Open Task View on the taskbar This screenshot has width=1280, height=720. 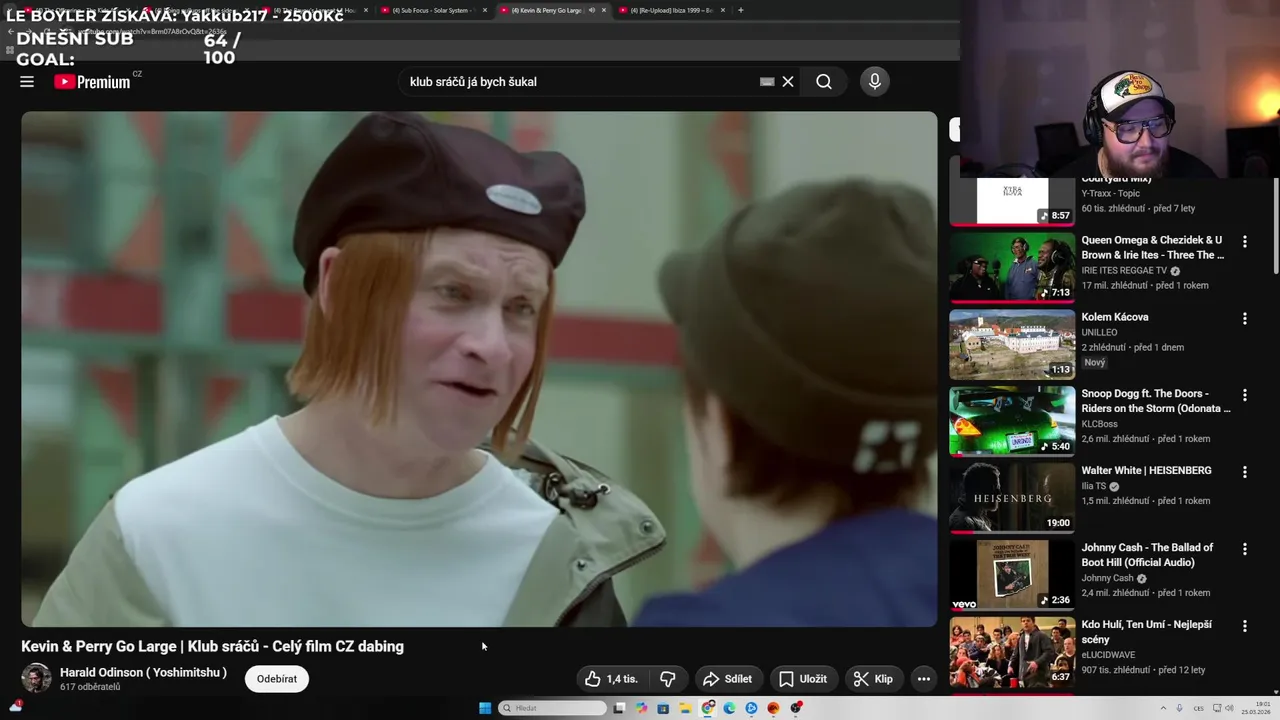coord(619,708)
